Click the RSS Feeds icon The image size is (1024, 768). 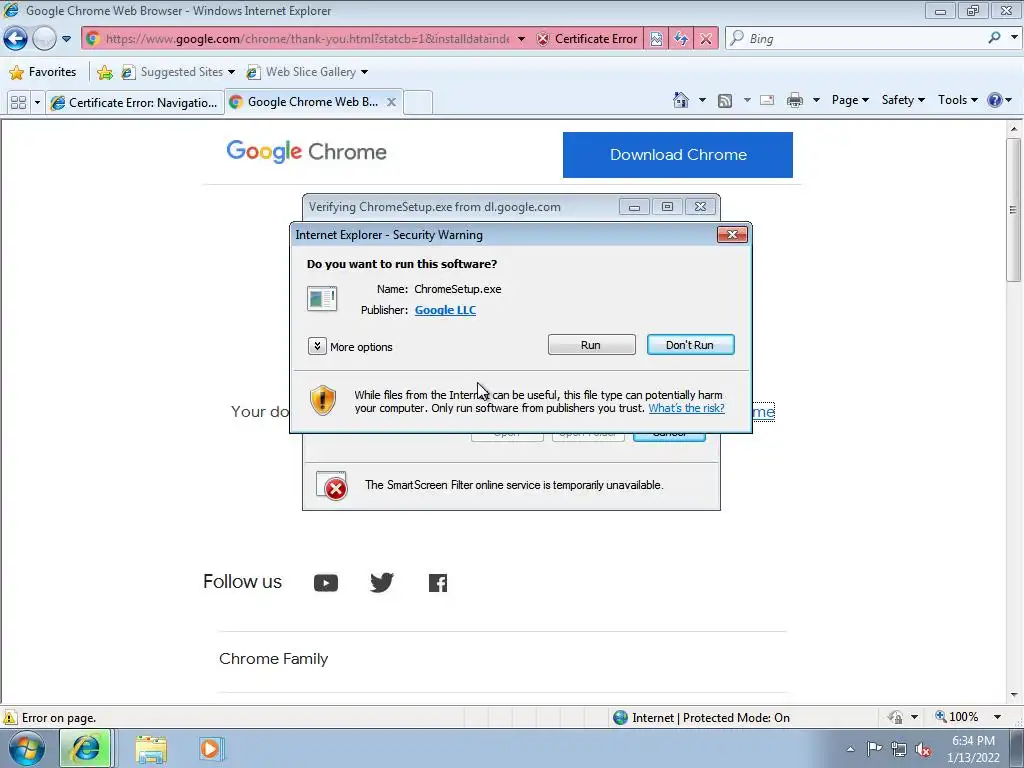coord(724,100)
